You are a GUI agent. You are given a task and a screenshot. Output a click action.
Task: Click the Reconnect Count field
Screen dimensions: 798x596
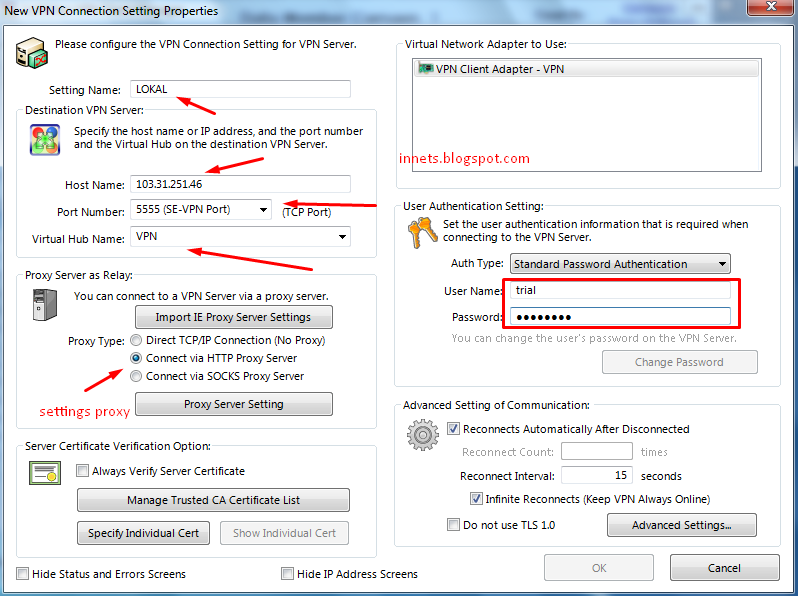point(596,451)
